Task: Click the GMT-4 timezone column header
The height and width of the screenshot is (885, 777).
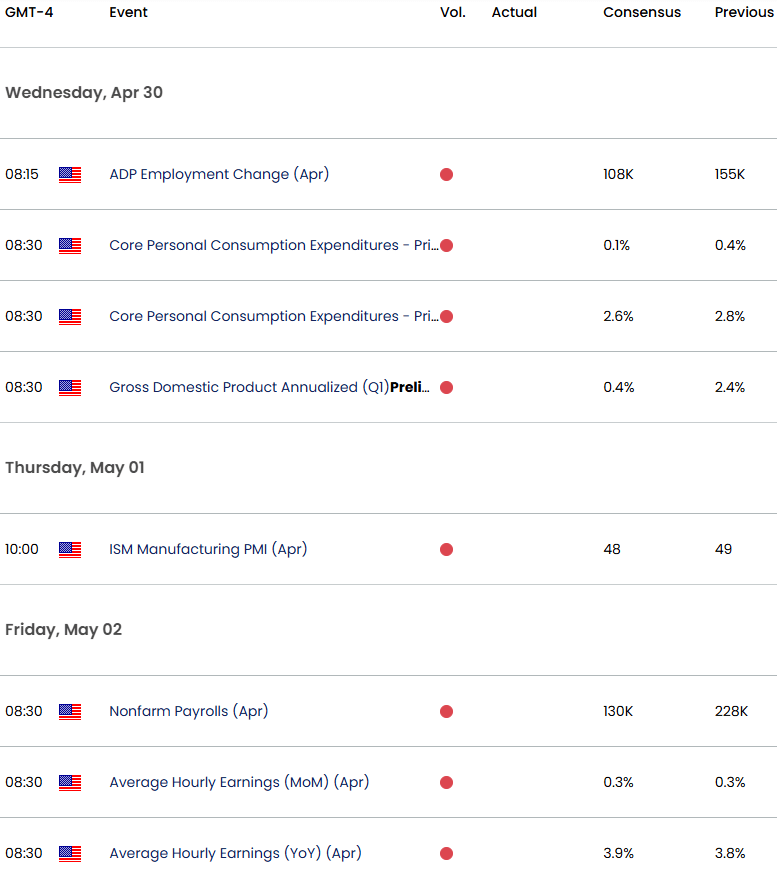Action: (29, 12)
